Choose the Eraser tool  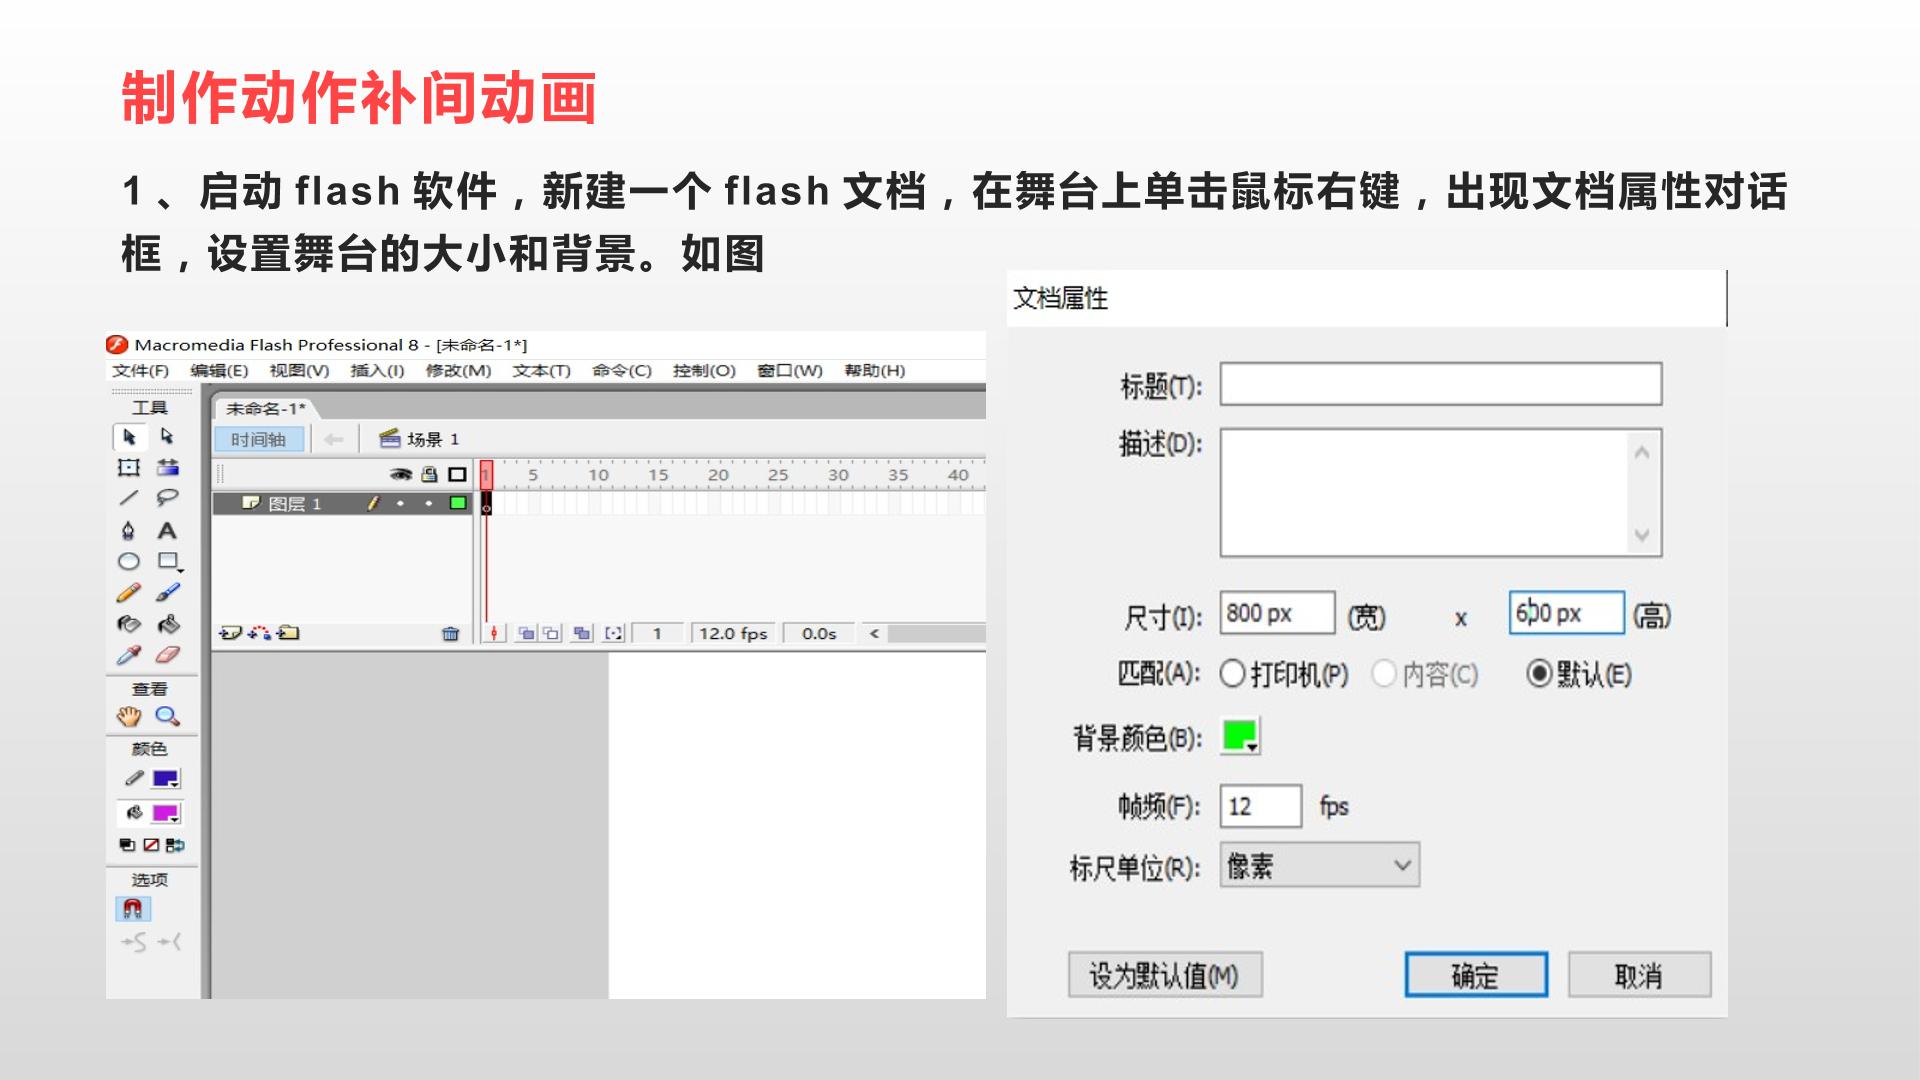tap(167, 655)
